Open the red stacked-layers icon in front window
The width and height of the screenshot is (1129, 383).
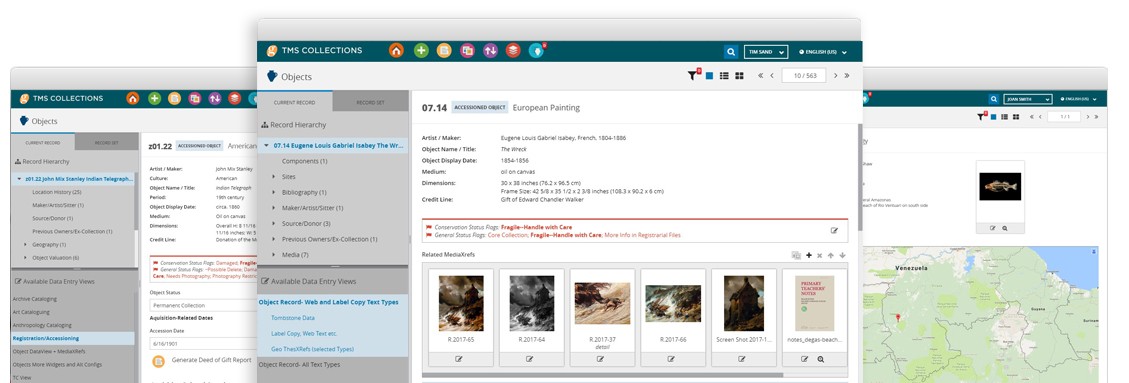(513, 50)
